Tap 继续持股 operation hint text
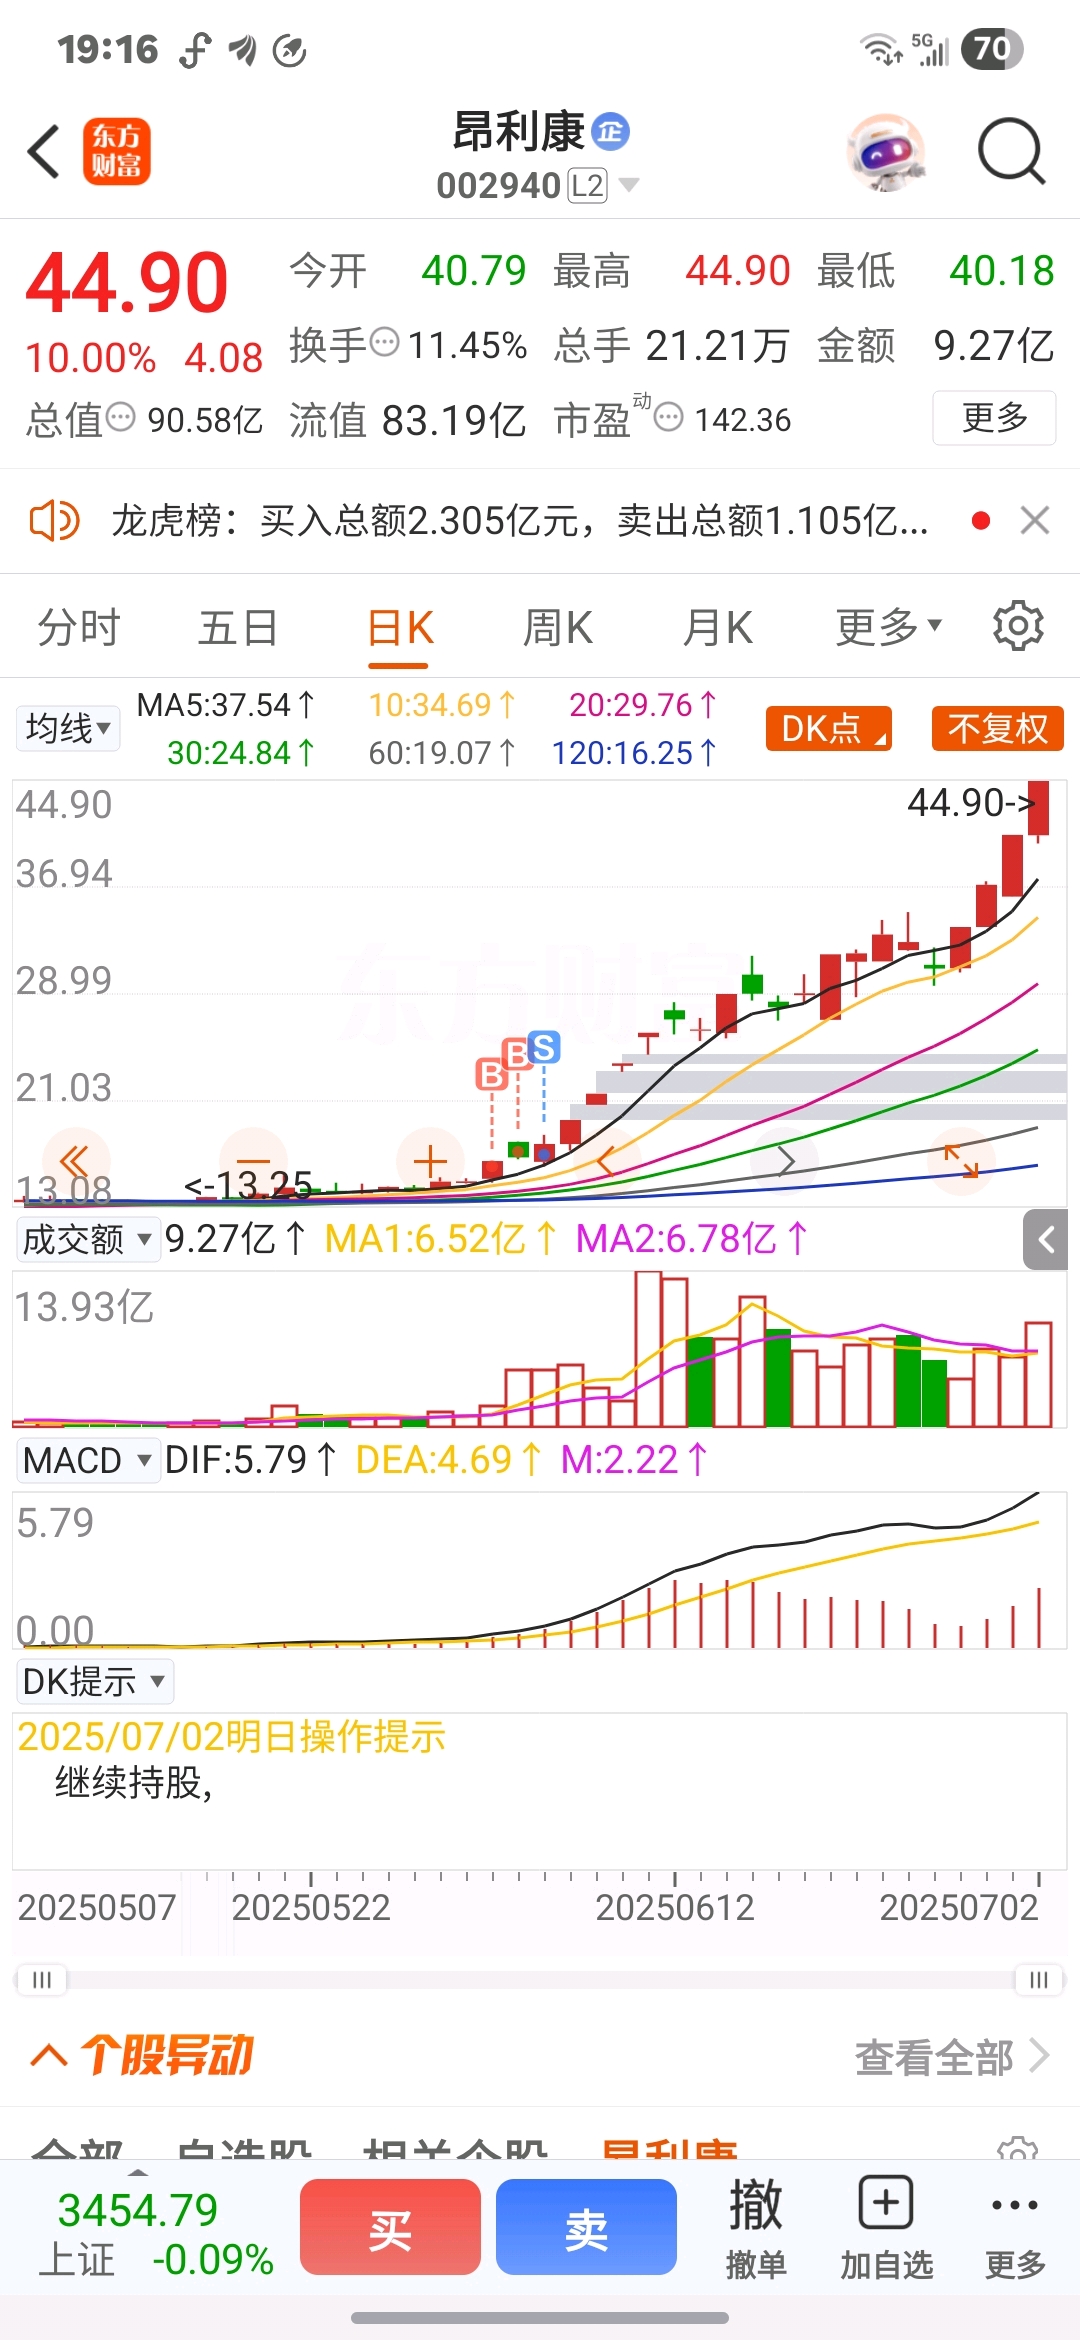Viewport: 1080px width, 2340px height. tap(134, 1782)
